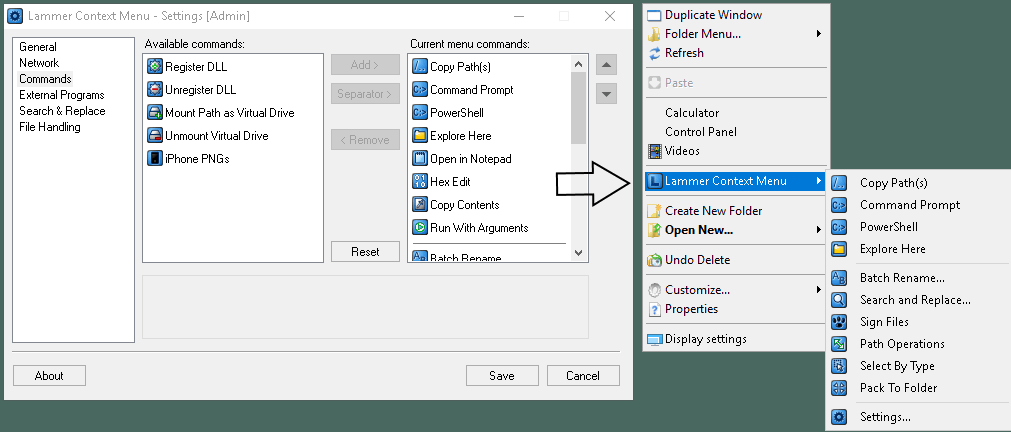Viewport: 1011px width, 432px height.
Task: Click the < Remove button
Action: pos(365,140)
